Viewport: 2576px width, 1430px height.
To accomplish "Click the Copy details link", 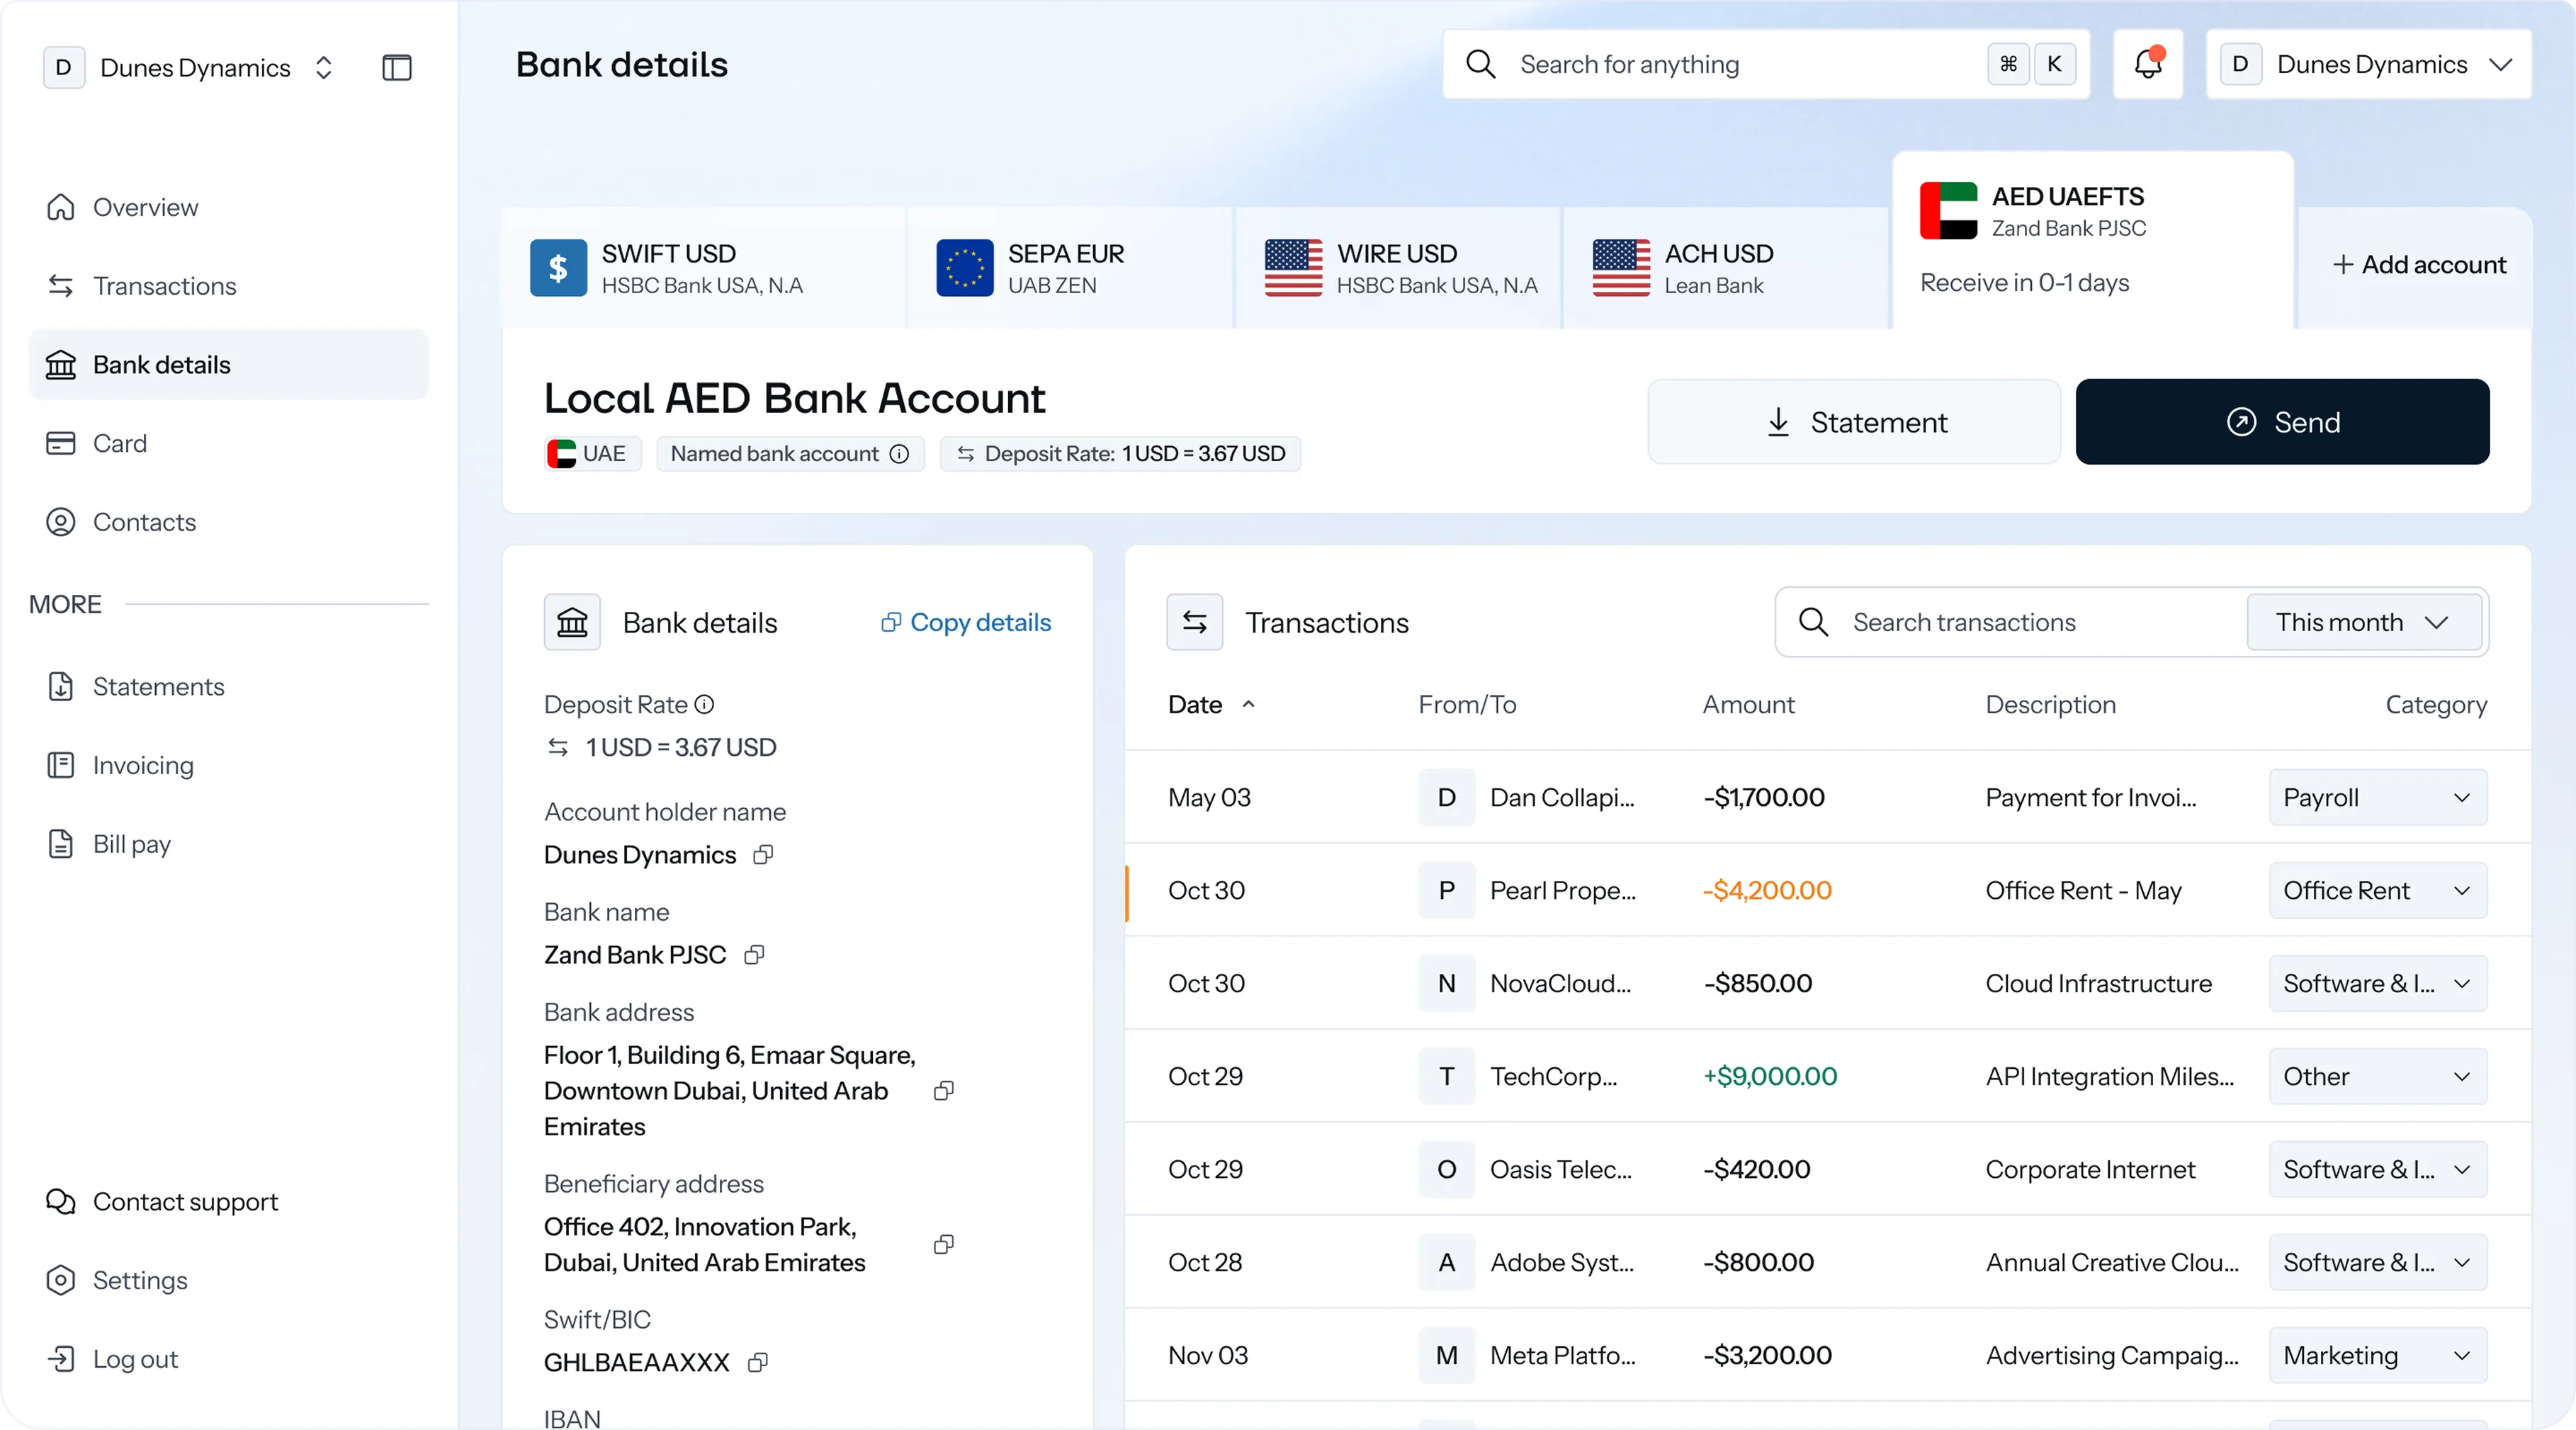I will click(965, 622).
